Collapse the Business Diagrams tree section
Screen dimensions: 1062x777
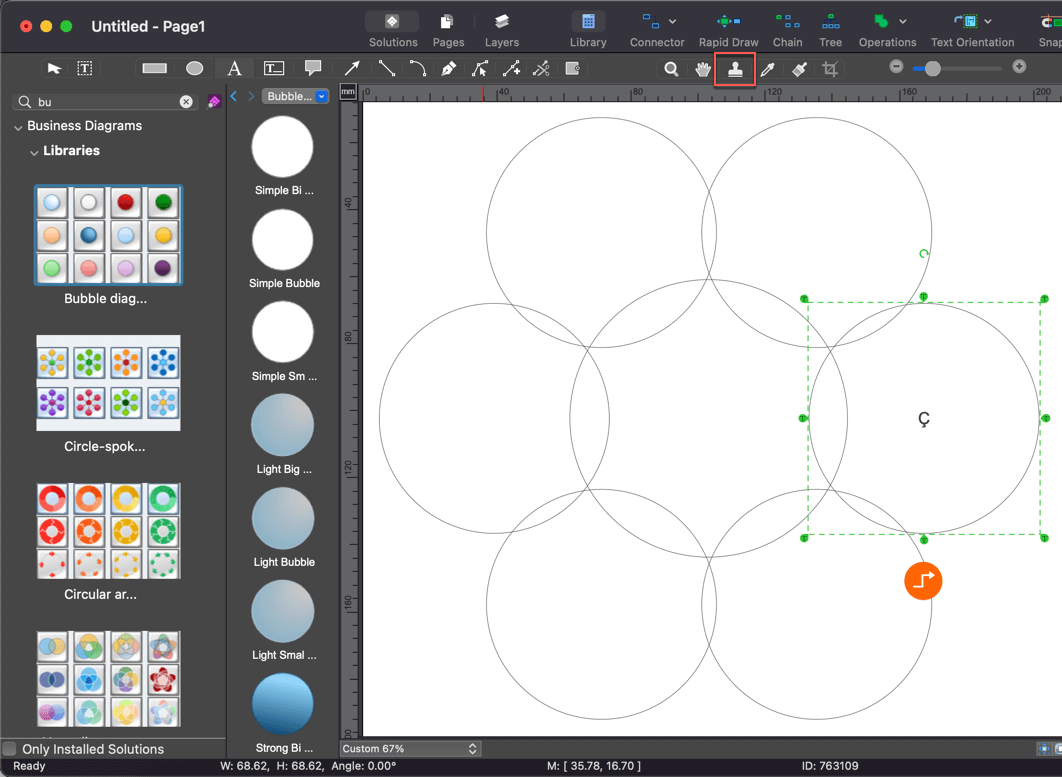click(x=18, y=127)
